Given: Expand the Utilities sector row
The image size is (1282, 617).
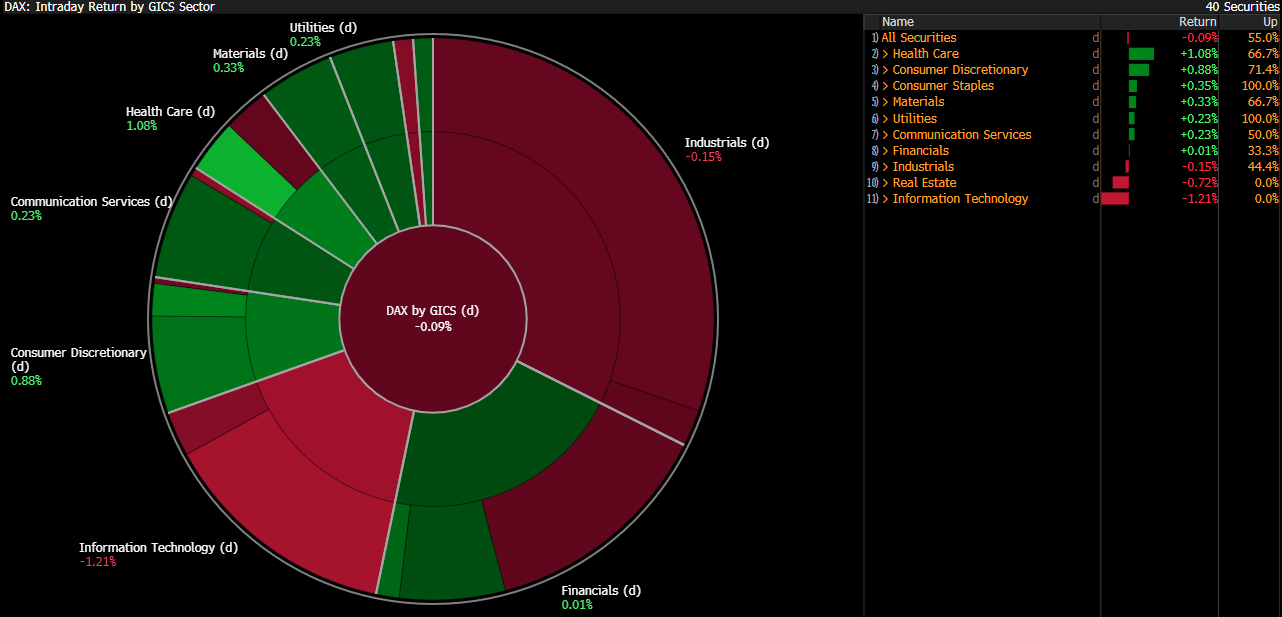Looking at the screenshot, I should pyautogui.click(x=885, y=118).
